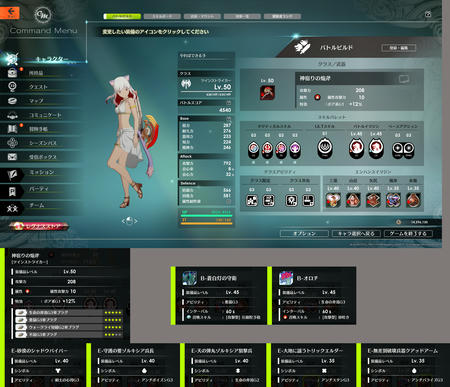The image size is (450, 387).
Task: Click the fifth Lv.35 enhance imagine icon
Action: pyautogui.click(x=413, y=200)
